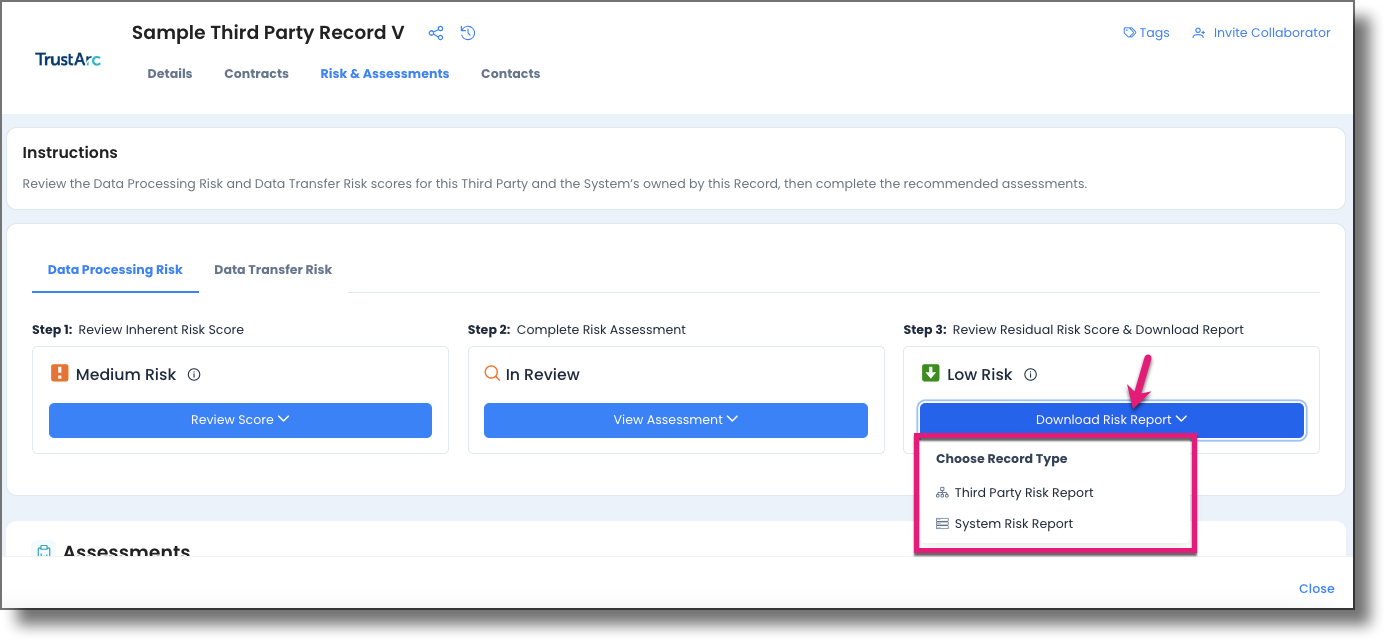The image size is (1386, 641).
Task: Click Step 3: Review Residual Risk Score text
Action: pyautogui.click(x=1074, y=330)
